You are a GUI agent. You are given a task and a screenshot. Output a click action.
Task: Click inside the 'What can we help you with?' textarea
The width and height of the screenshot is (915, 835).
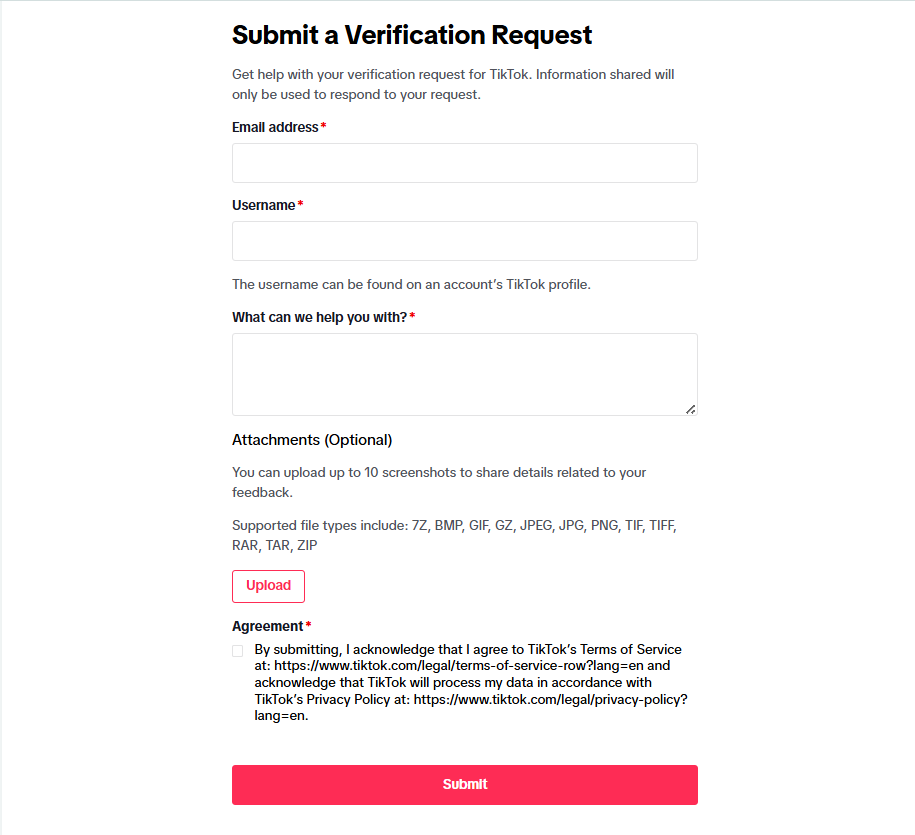coord(464,373)
